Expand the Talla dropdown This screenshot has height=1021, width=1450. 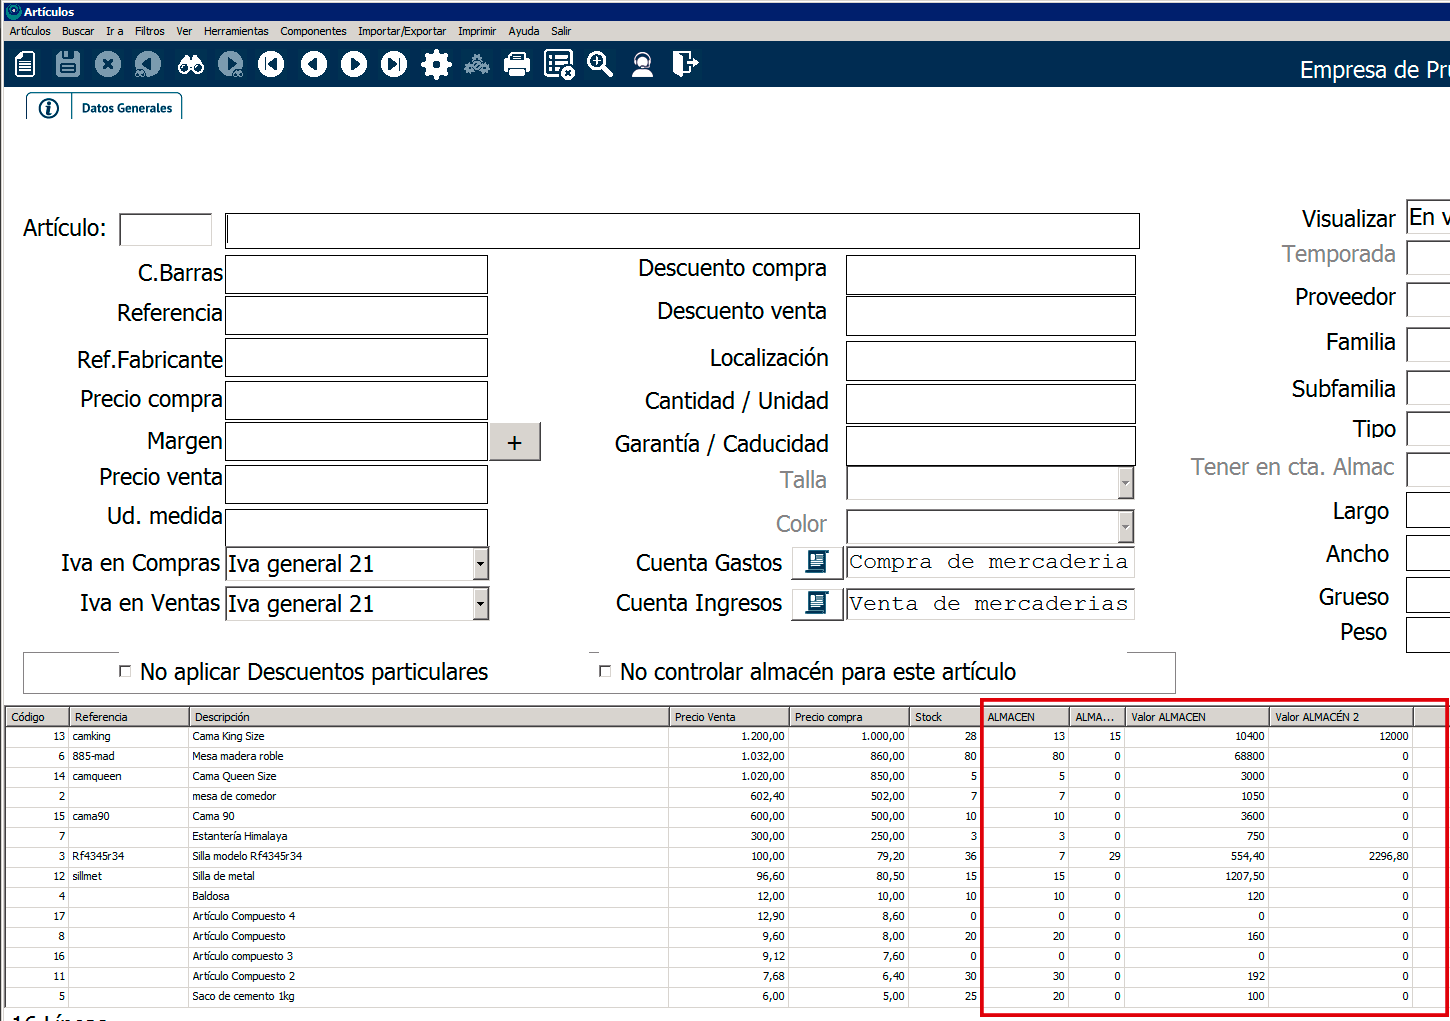pos(1125,483)
